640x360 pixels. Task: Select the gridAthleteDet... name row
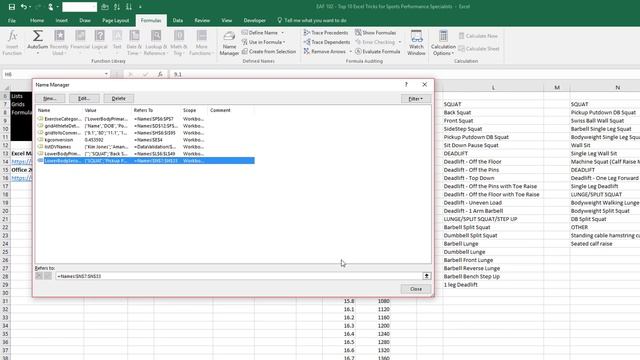click(145, 126)
